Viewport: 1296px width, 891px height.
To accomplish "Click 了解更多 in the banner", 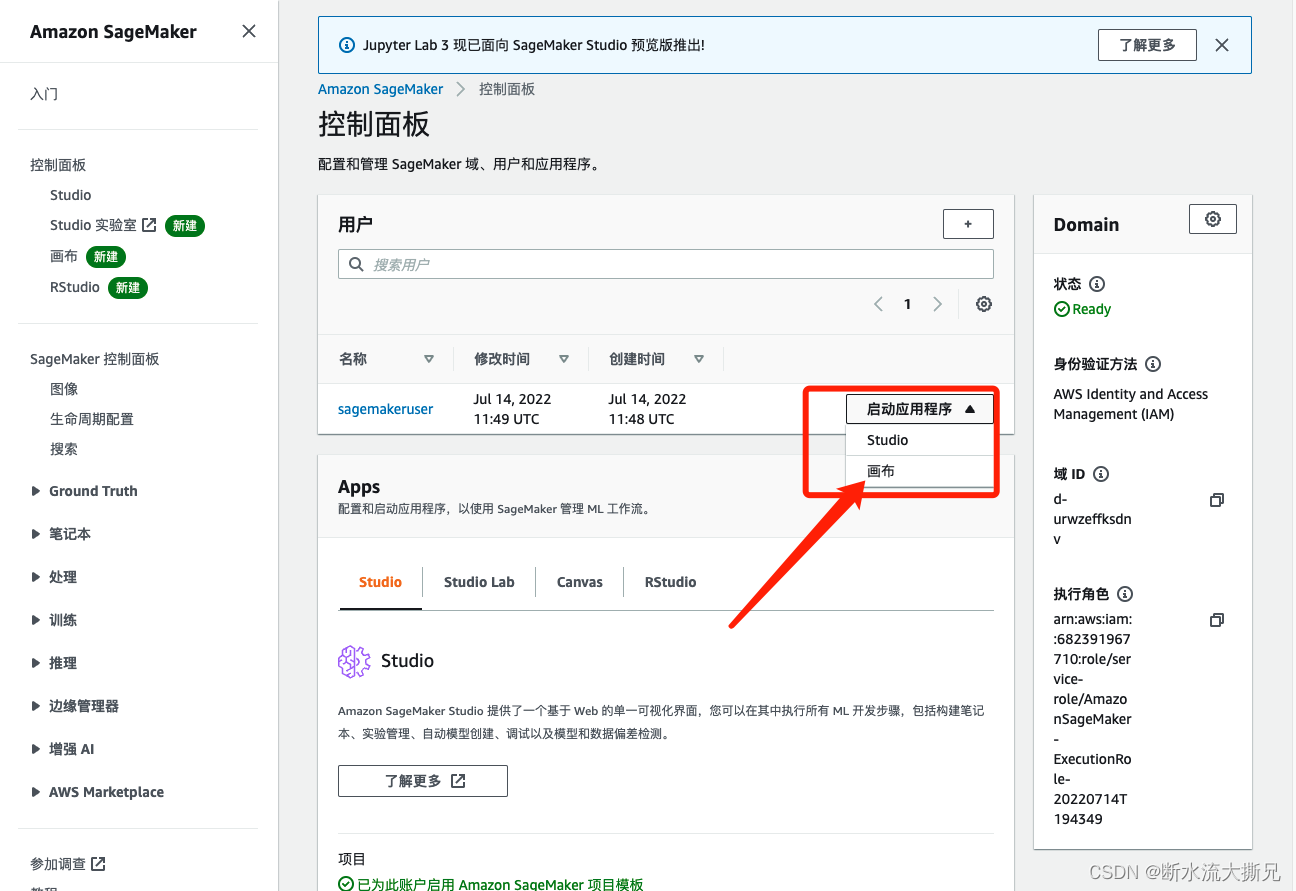I will [x=1147, y=45].
